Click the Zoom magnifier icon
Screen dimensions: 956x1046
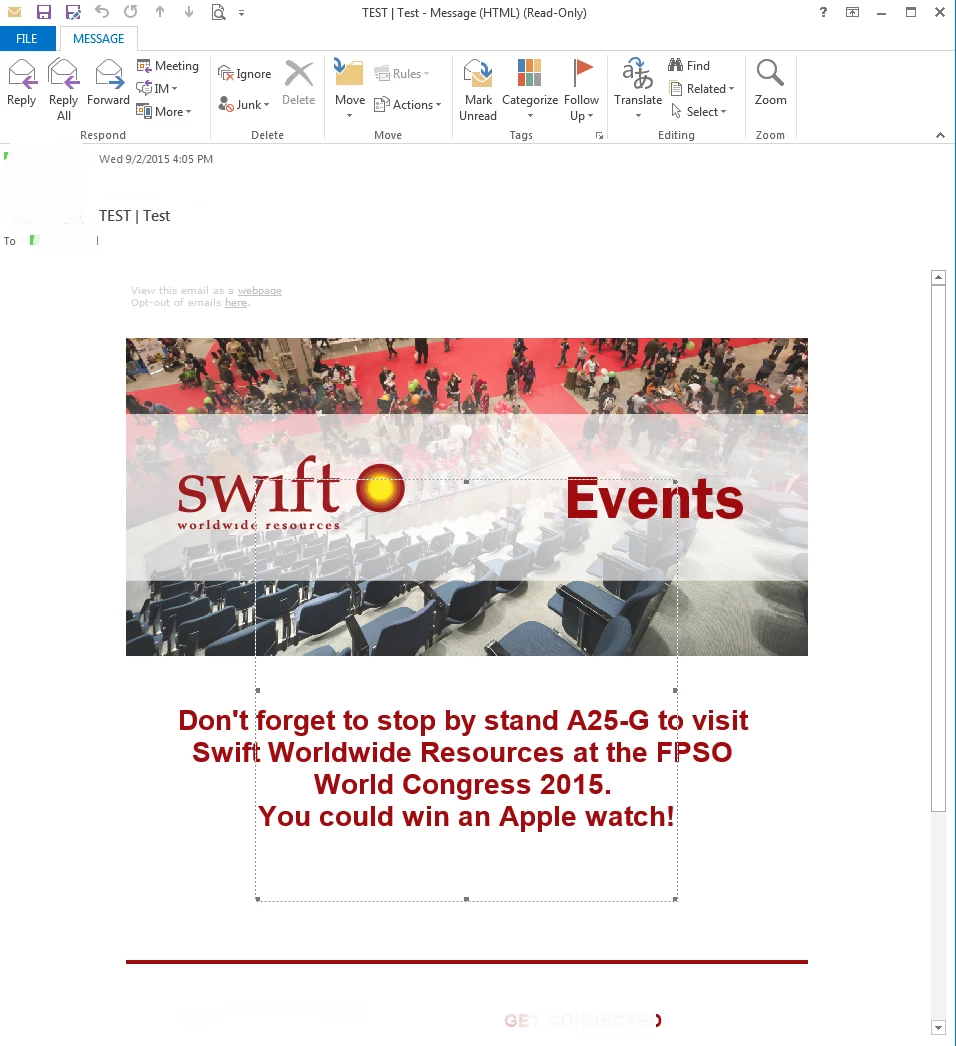click(770, 73)
